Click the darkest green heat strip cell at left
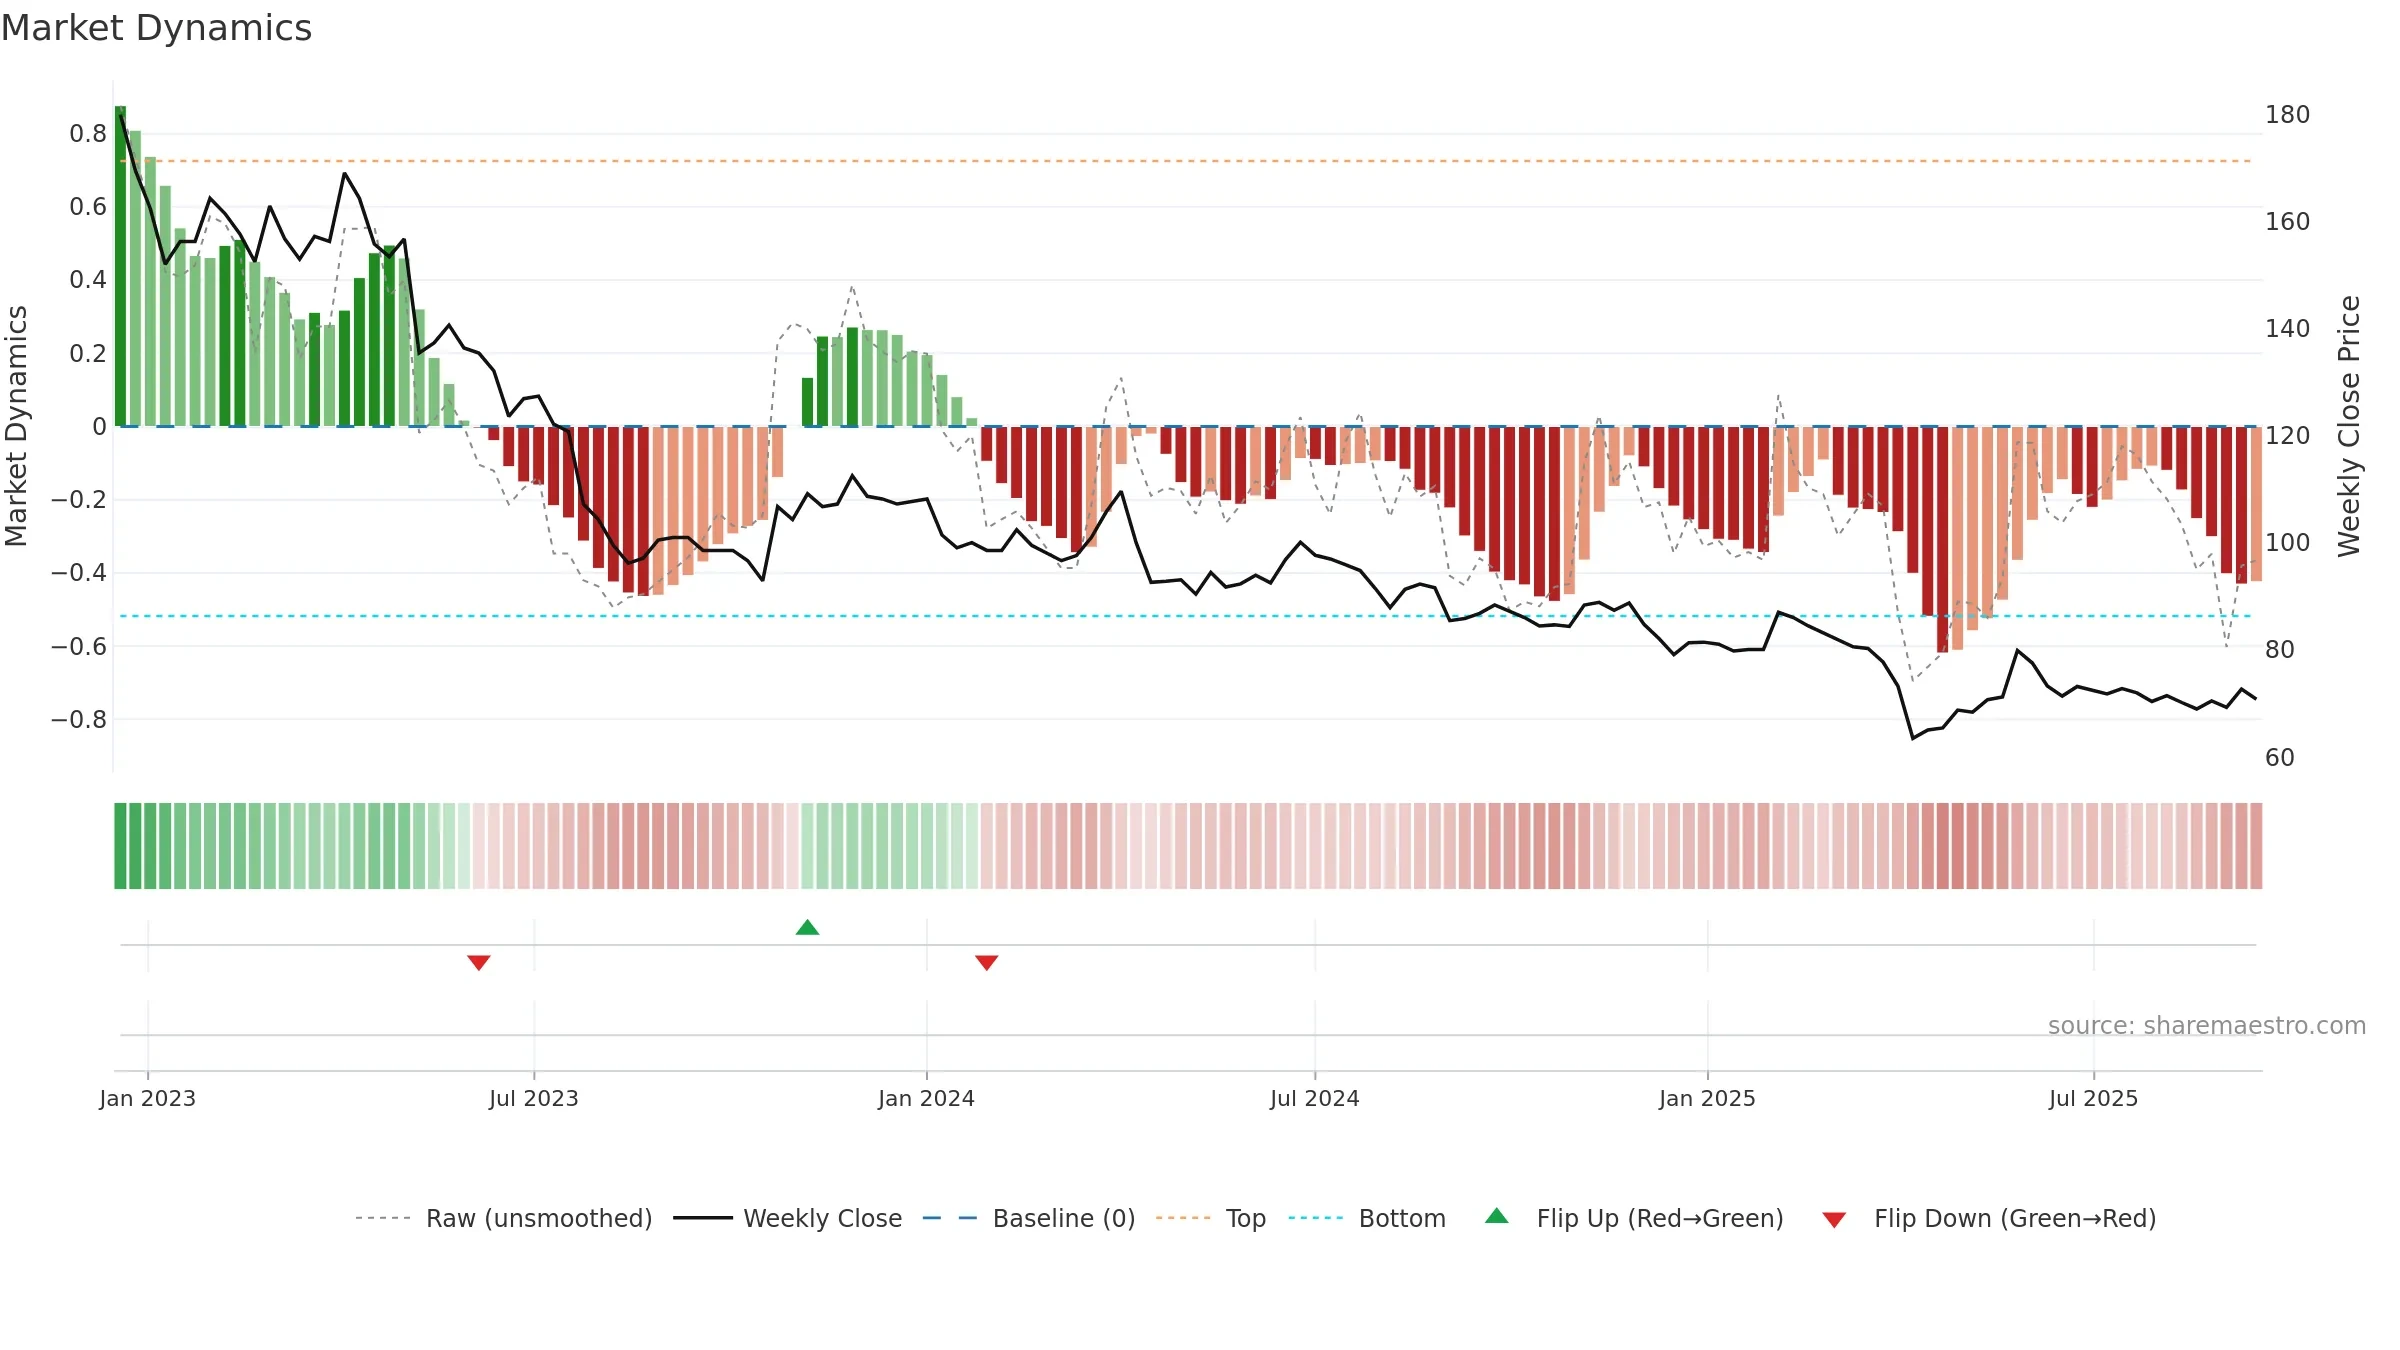The image size is (2400, 1350). click(120, 846)
